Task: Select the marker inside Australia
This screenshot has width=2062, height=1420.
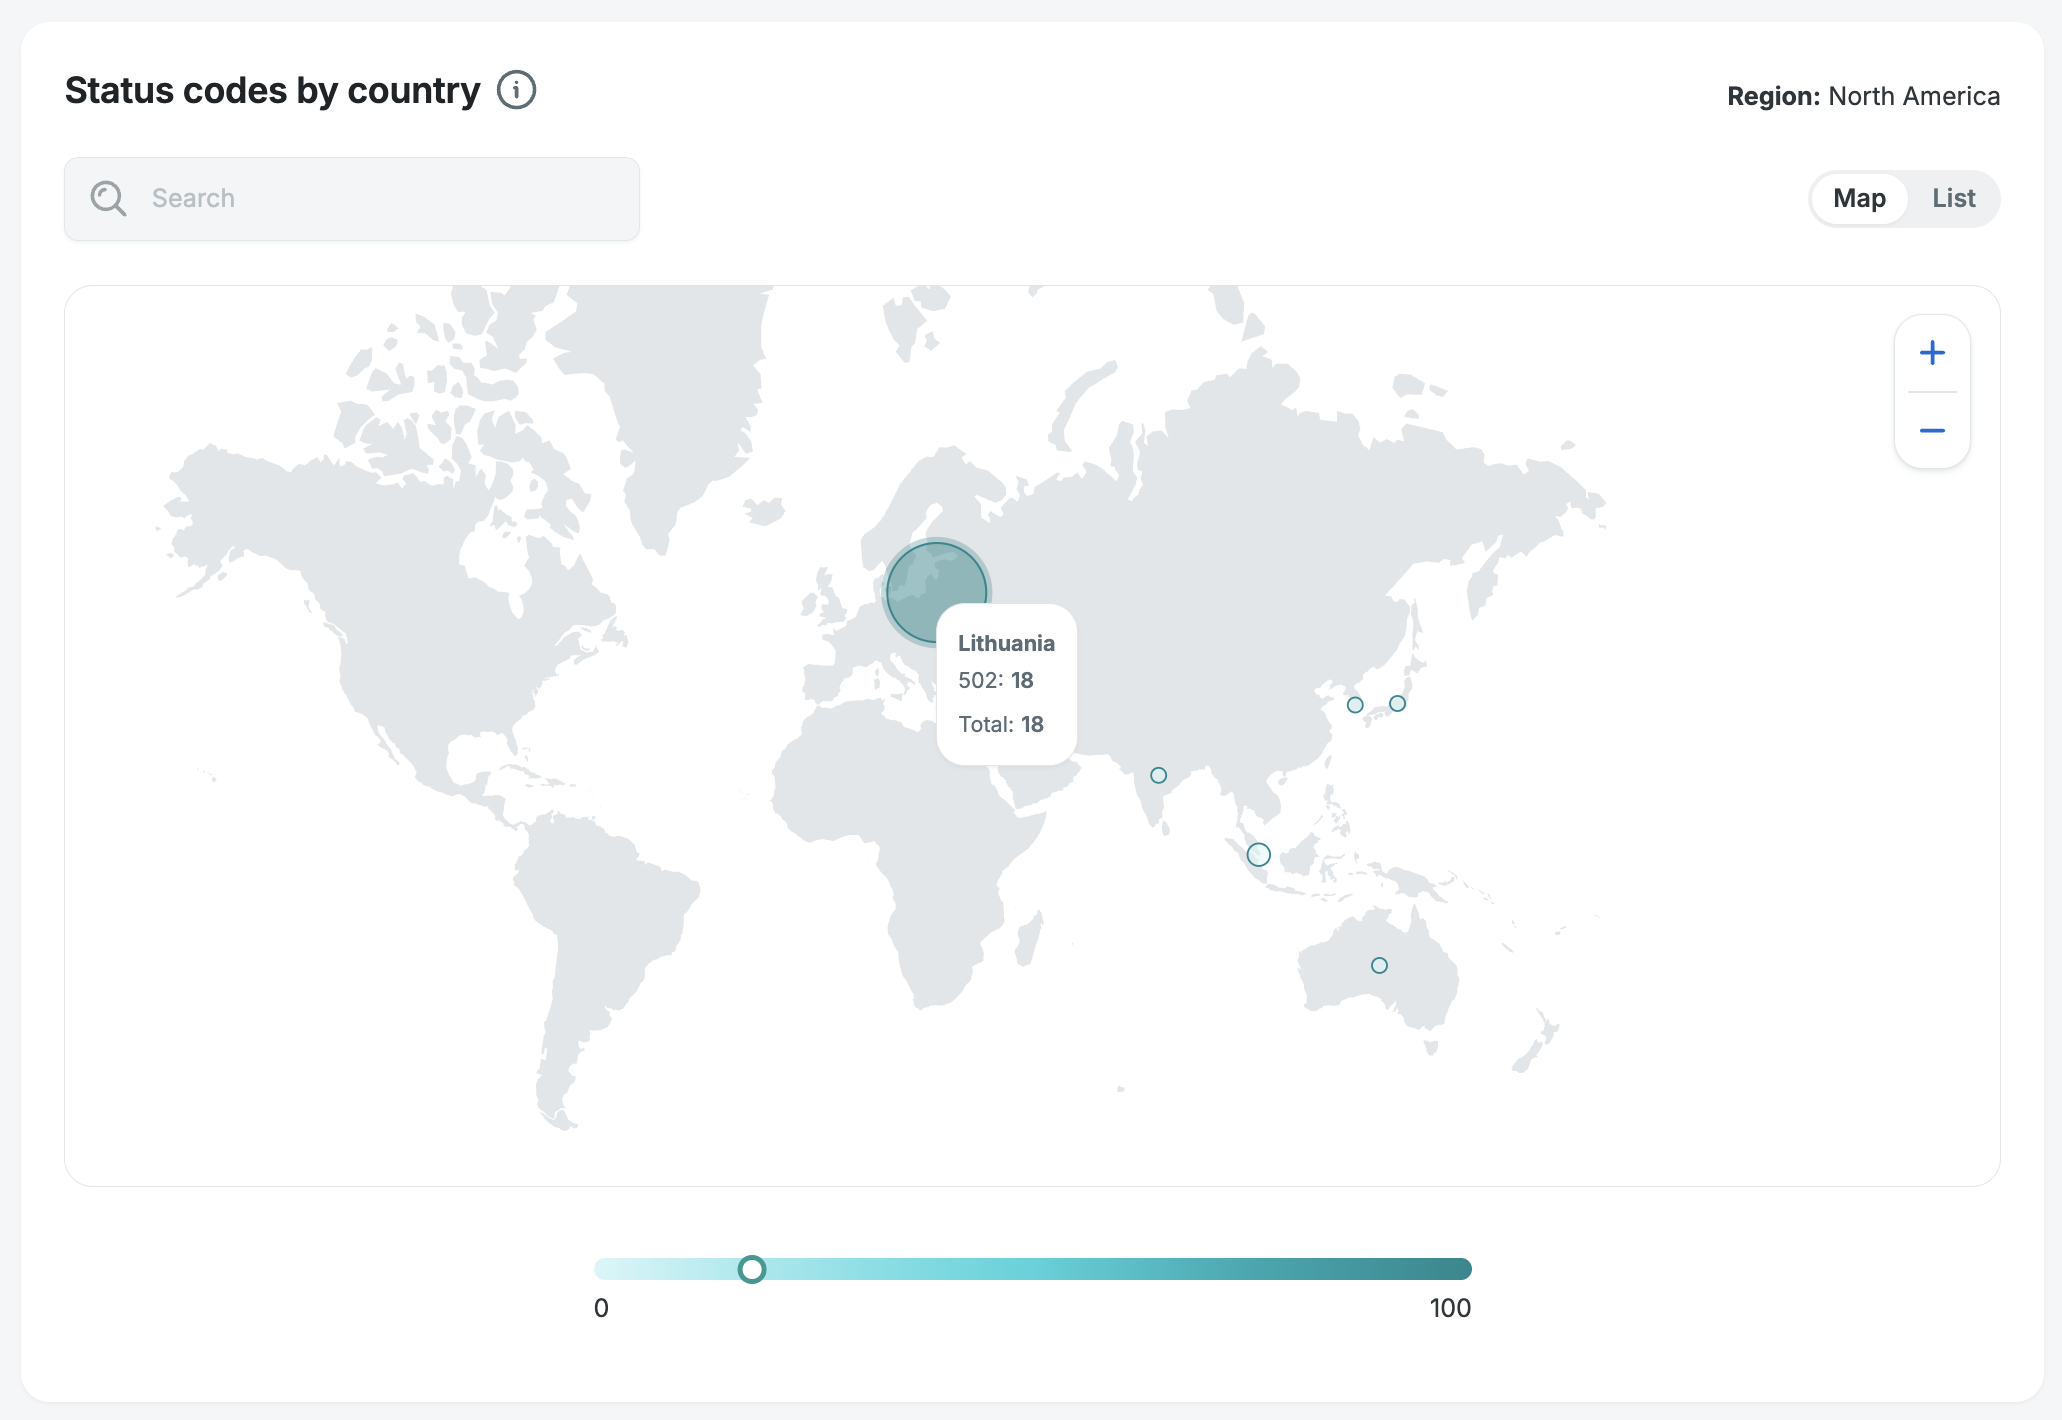Action: (1379, 965)
